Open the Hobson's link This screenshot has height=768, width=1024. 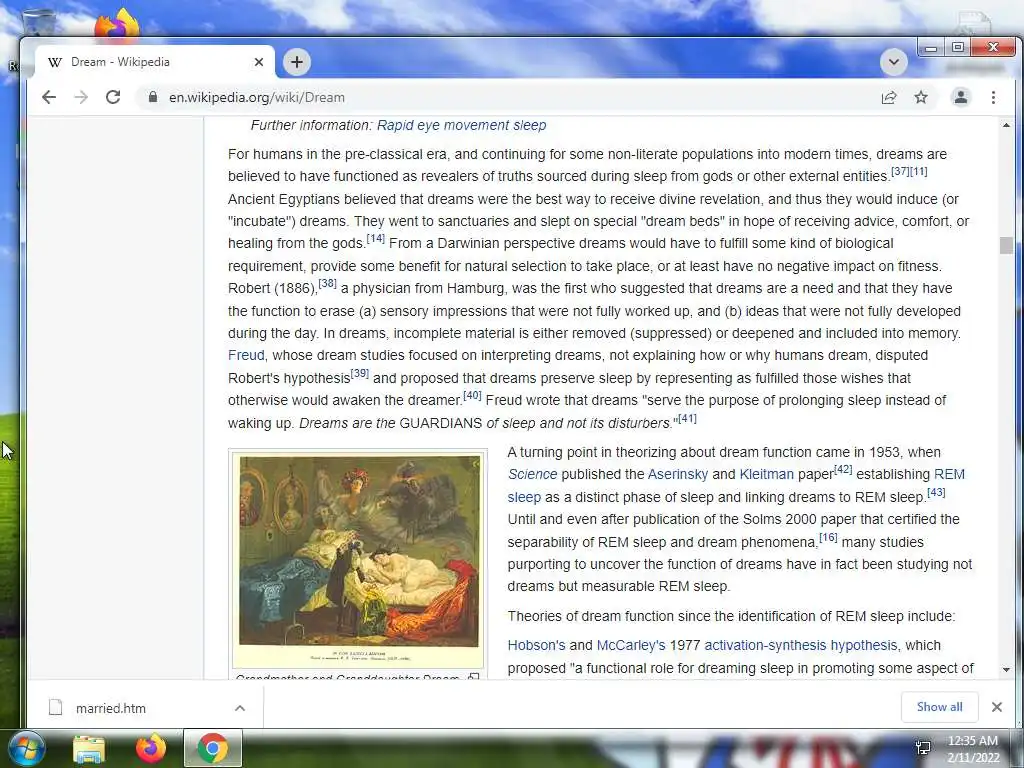tap(536, 645)
